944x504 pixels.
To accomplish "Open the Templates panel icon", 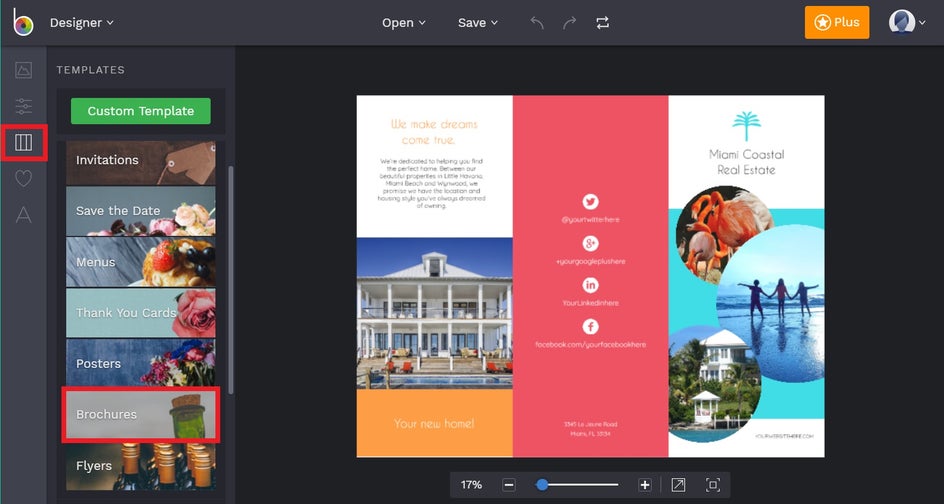I will pyautogui.click(x=23, y=143).
